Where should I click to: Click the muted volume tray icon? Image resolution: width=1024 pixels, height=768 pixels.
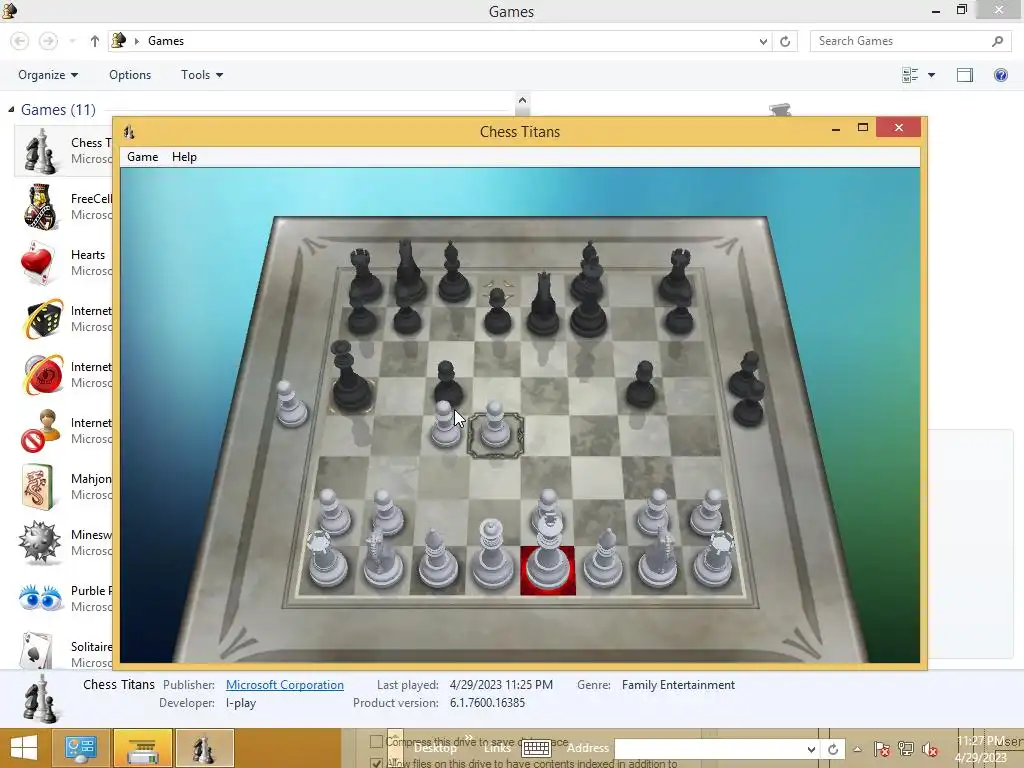[x=930, y=749]
